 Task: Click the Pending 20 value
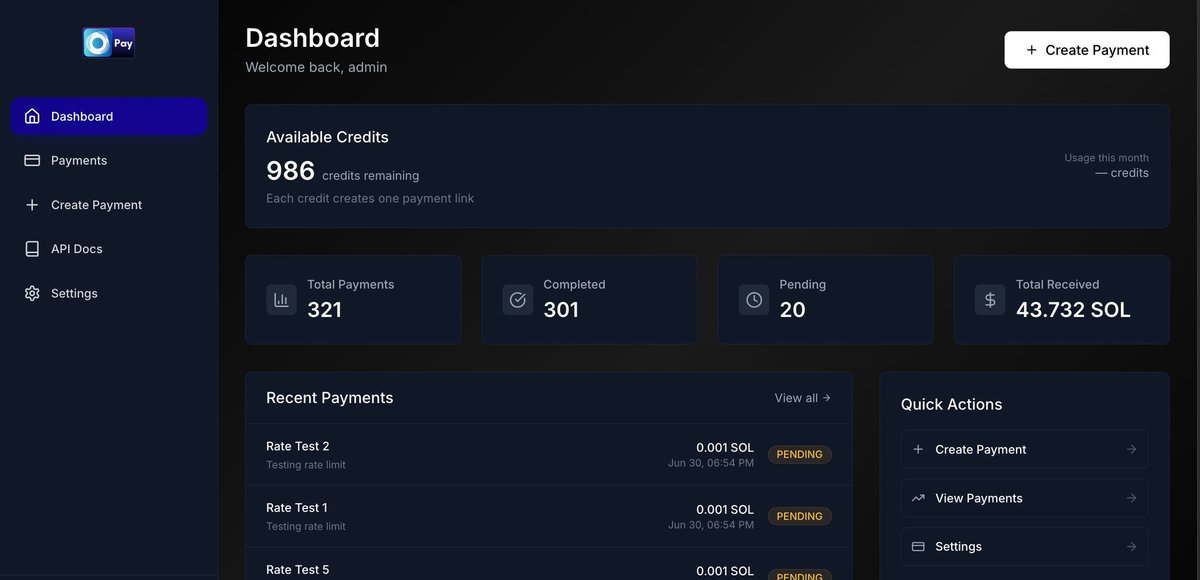(x=792, y=310)
